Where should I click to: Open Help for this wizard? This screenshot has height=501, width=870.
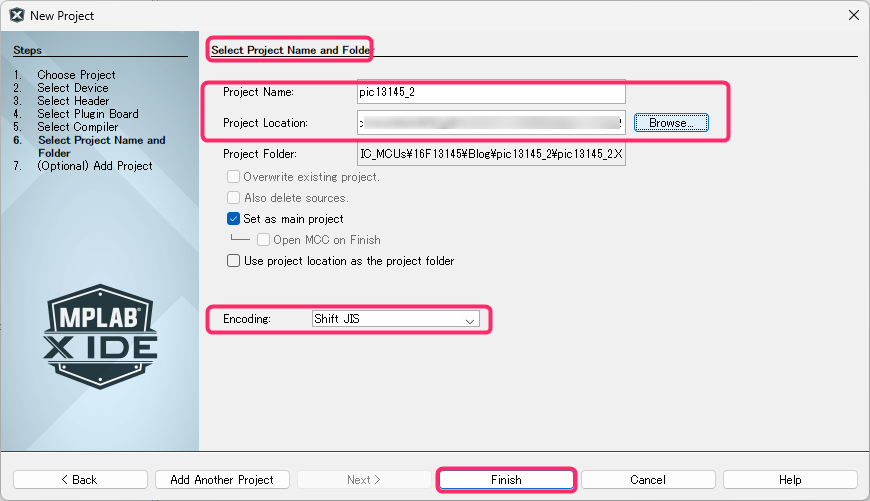tap(790, 480)
